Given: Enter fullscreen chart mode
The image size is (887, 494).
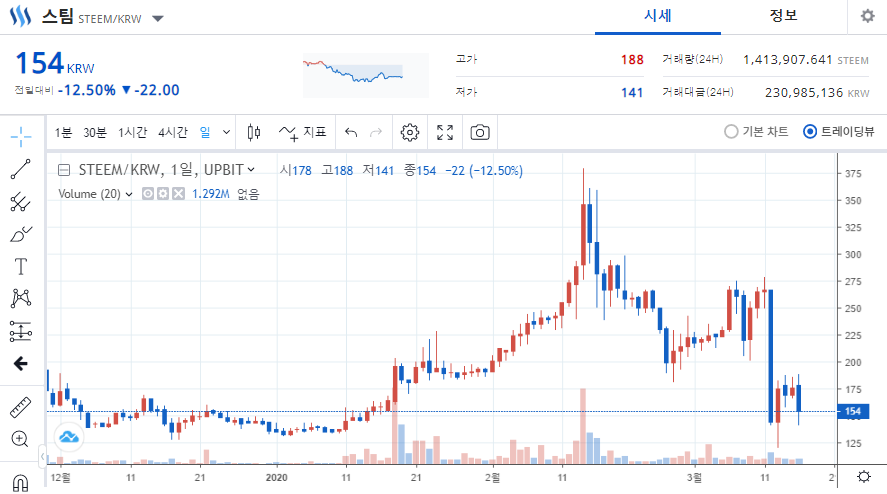Looking at the screenshot, I should click(445, 132).
